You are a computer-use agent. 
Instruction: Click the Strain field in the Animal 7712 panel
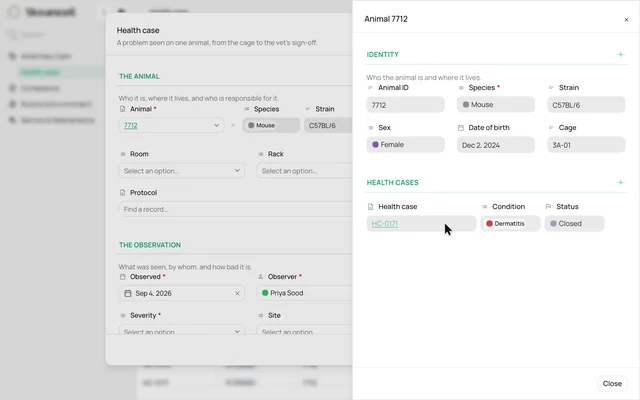[x=586, y=105]
